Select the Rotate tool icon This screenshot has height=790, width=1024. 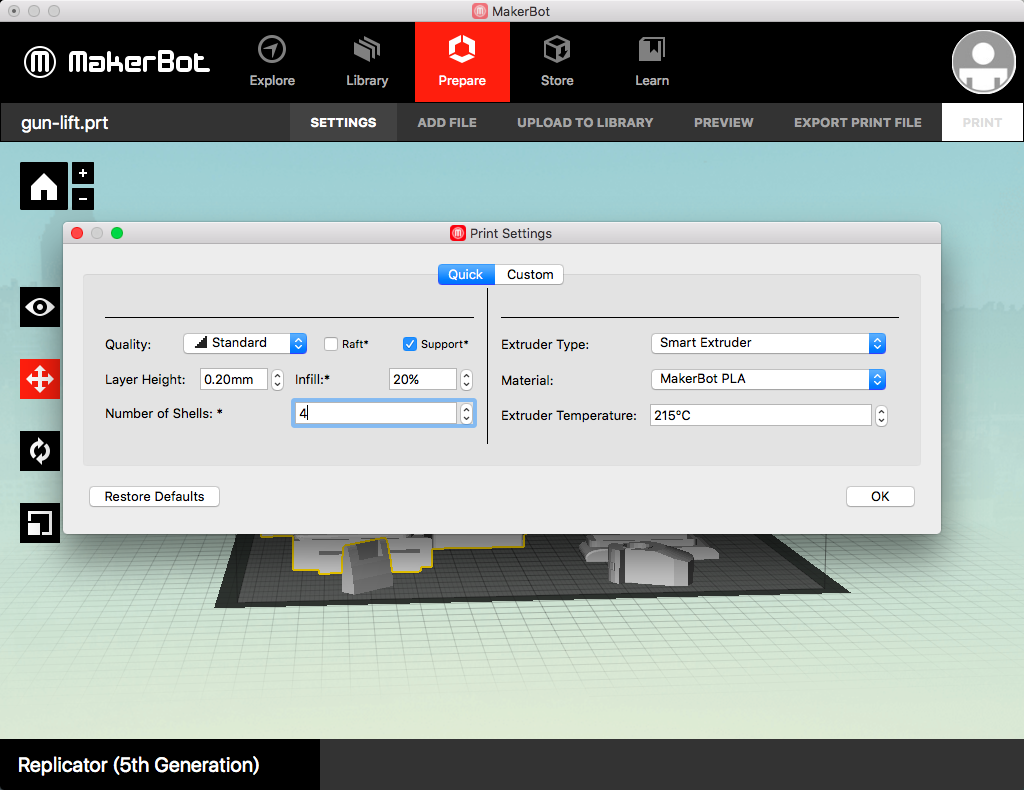pos(40,450)
